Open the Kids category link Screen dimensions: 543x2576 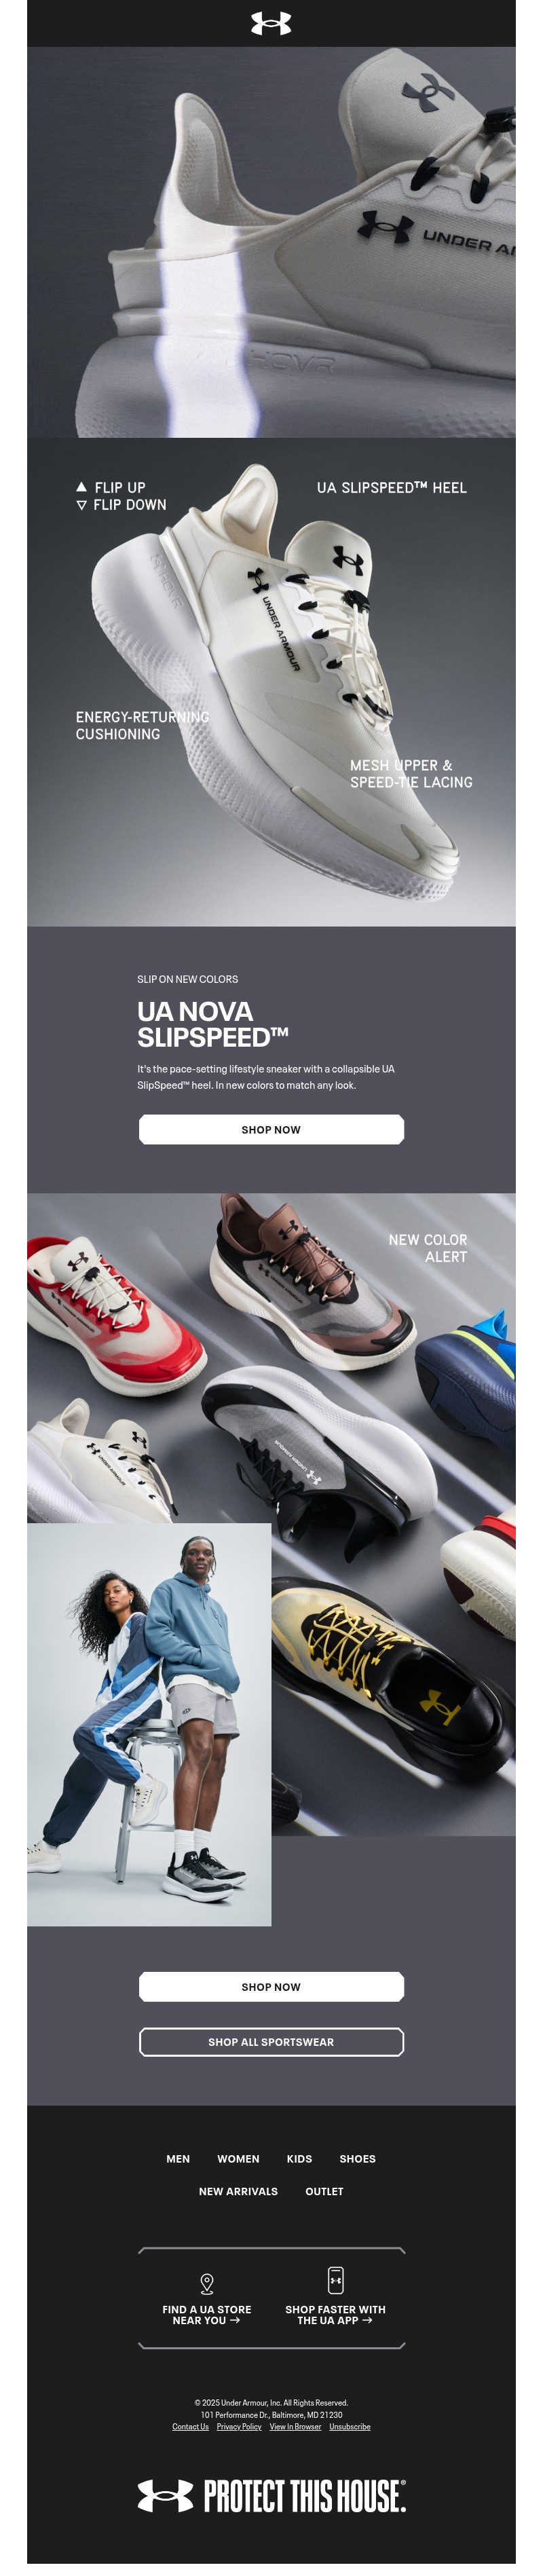(299, 2159)
